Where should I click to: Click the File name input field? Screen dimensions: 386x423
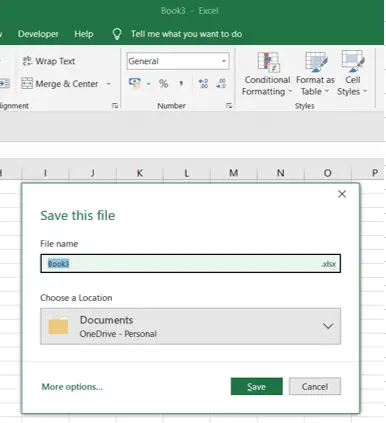[190, 264]
